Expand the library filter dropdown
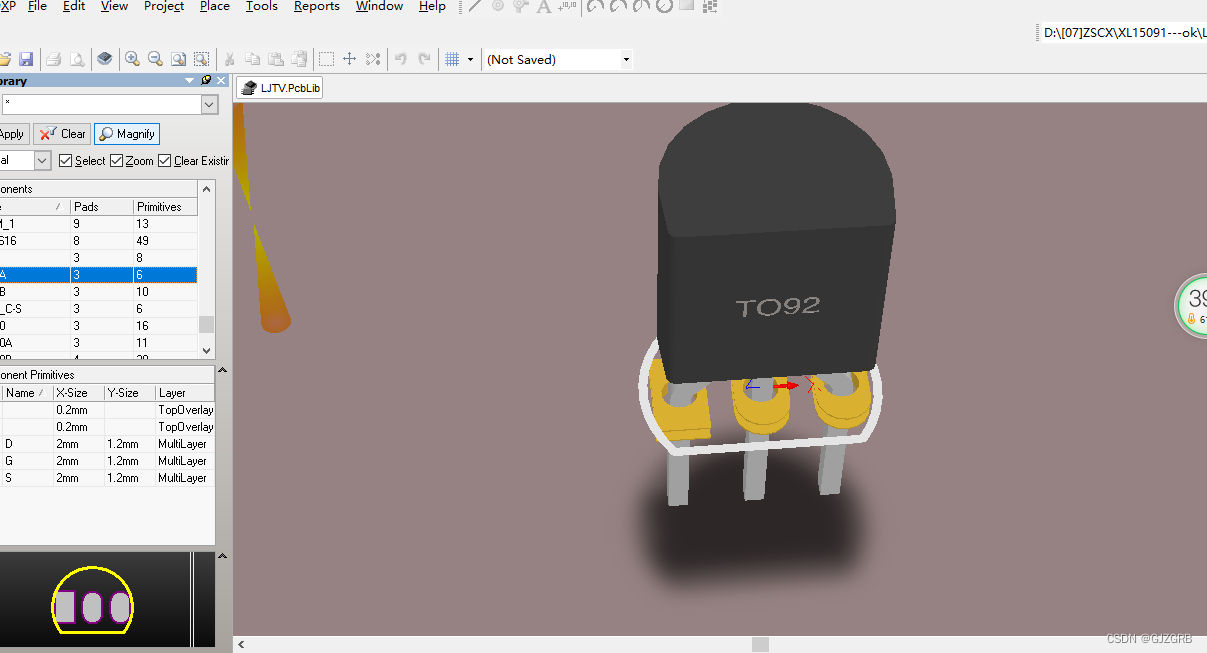Screen dimensions: 1207x653 point(208,104)
